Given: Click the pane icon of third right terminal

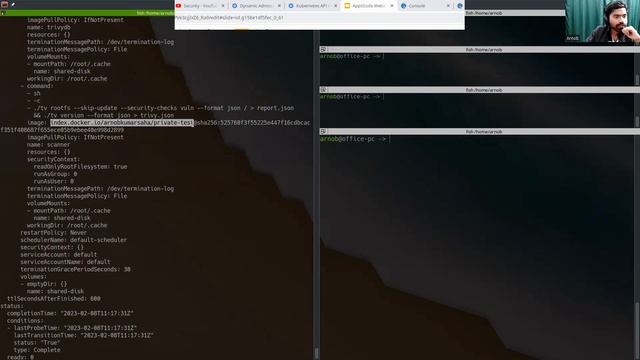Looking at the screenshot, I should tap(323, 131).
